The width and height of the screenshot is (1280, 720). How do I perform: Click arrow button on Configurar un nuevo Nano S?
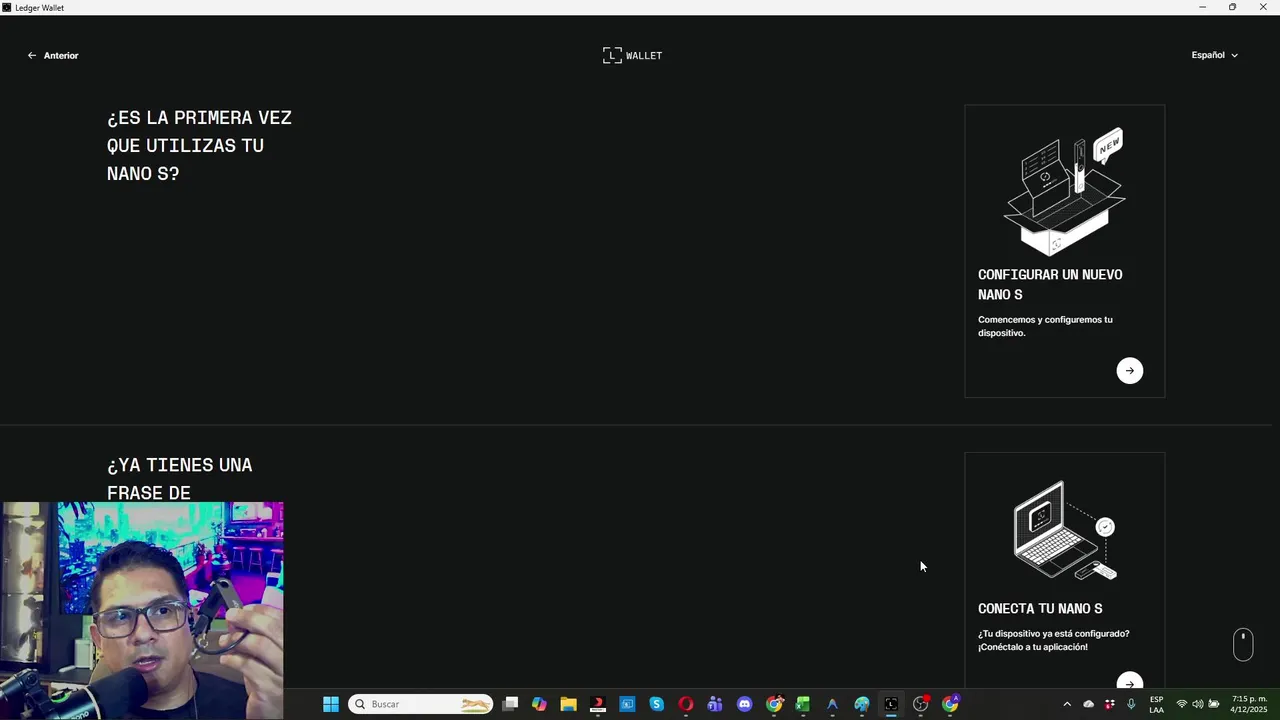1129,370
